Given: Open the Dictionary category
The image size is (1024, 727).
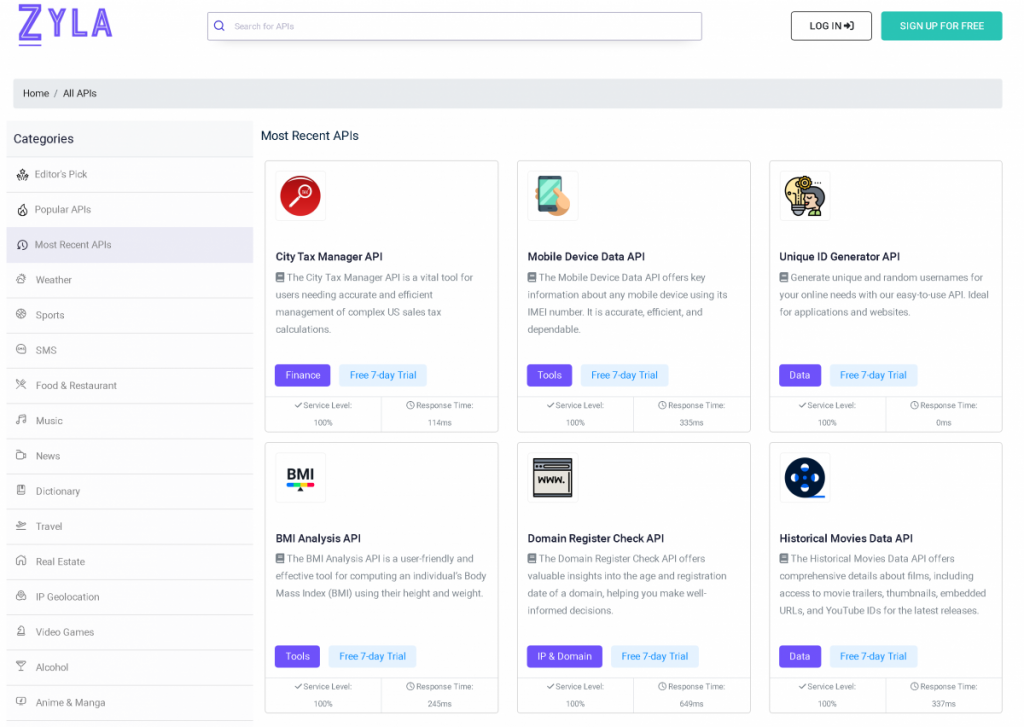Looking at the screenshot, I should [129, 492].
